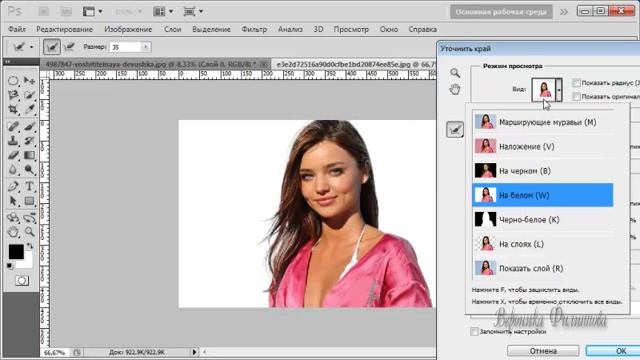Image resolution: width=640 pixels, height=360 pixels.
Task: Choose На слоях (L) view
Action: pos(543,244)
